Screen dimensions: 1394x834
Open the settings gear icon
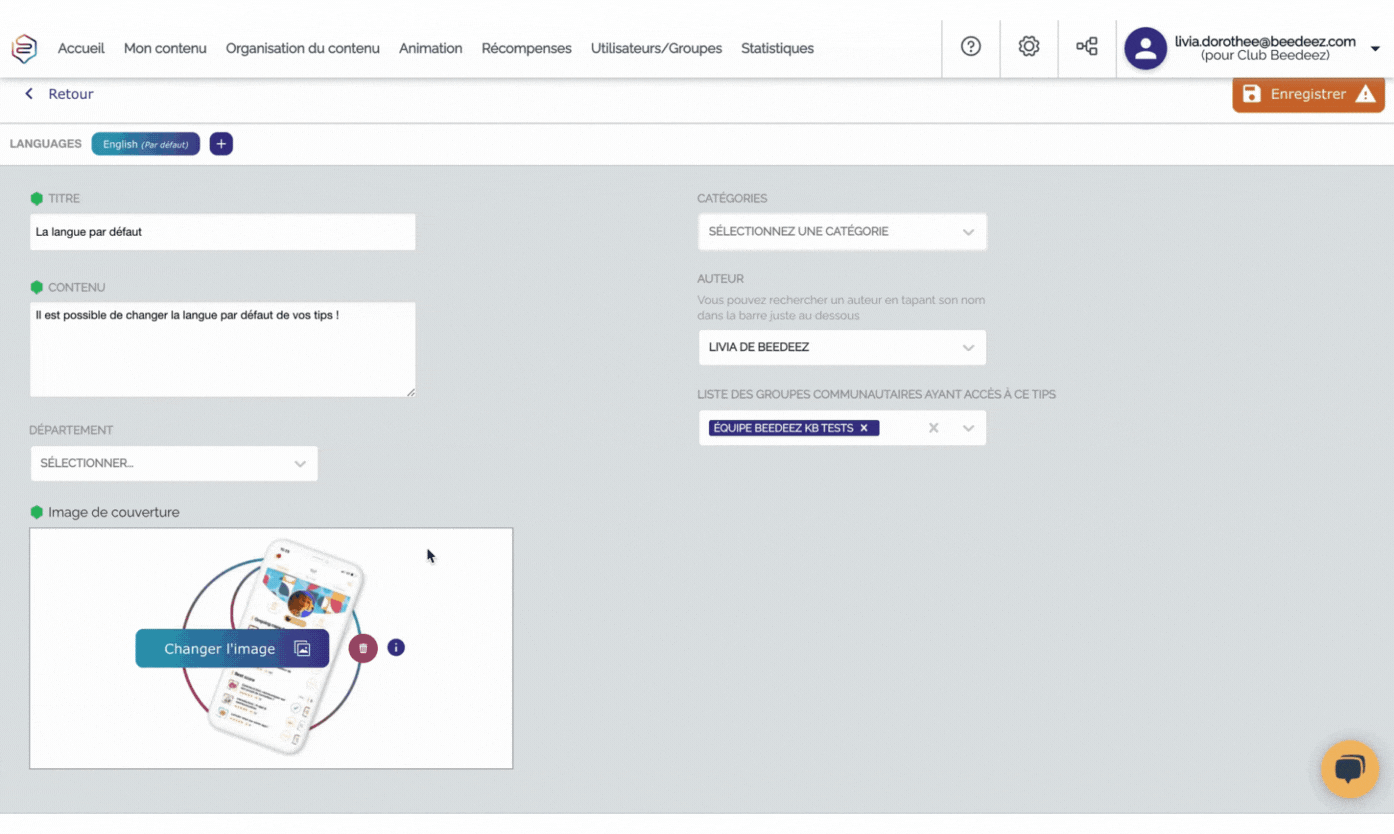pos(1028,47)
